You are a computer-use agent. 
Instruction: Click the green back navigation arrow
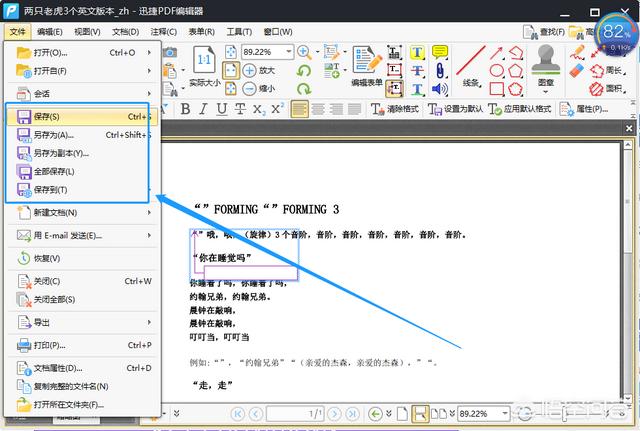375,414
